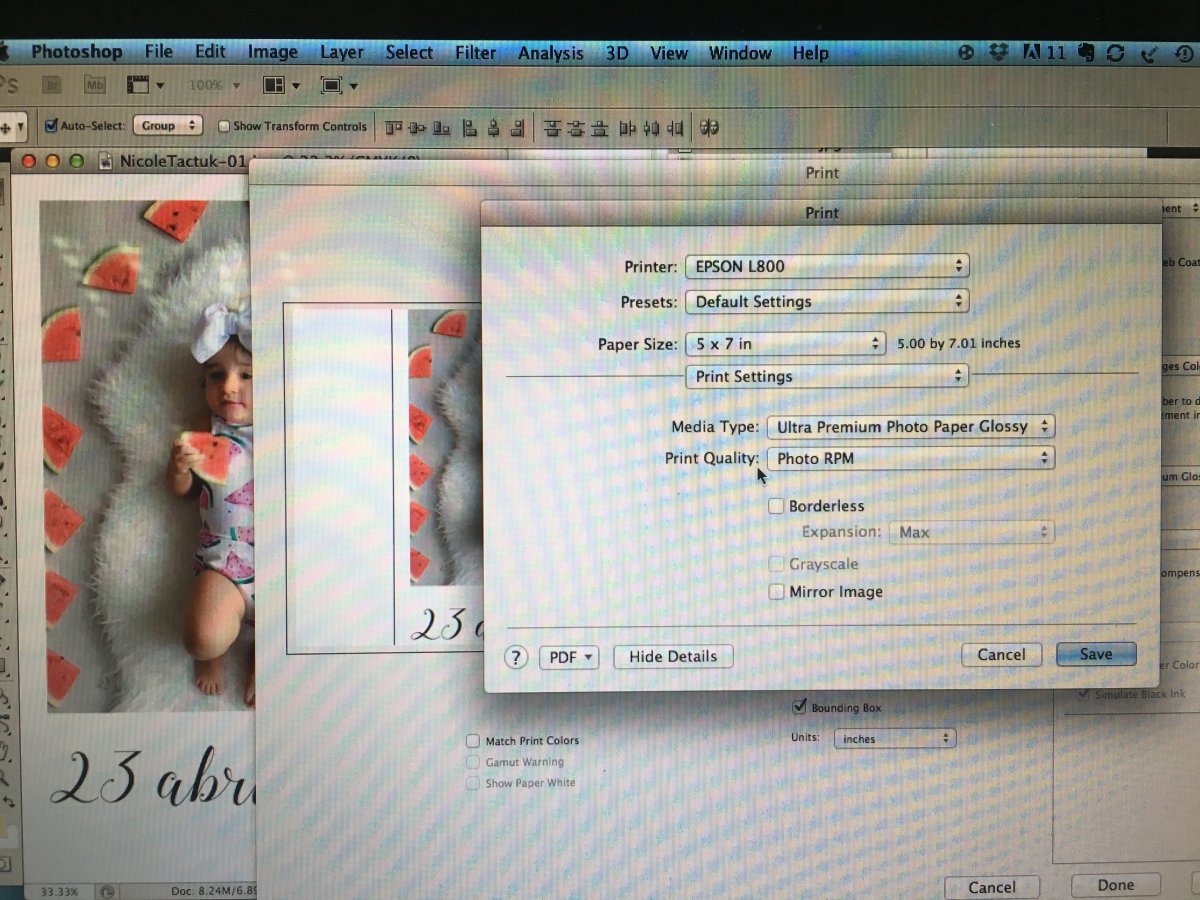Screen dimensions: 1200x900
Task: Click the Arrange Documents icon
Action: (275, 85)
